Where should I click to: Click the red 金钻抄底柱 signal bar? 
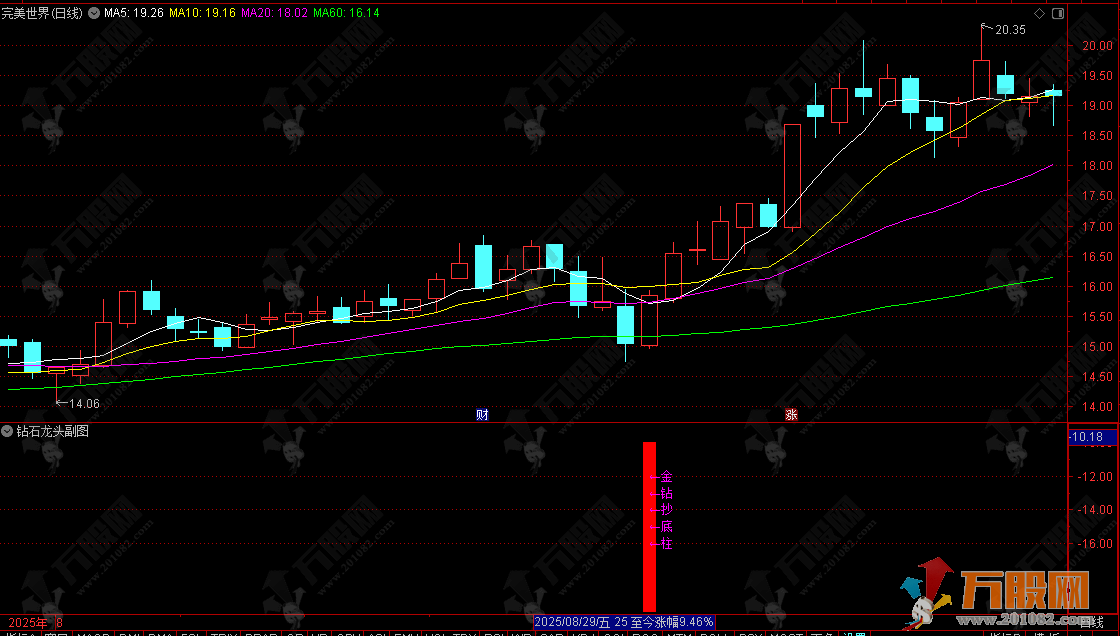(x=649, y=527)
